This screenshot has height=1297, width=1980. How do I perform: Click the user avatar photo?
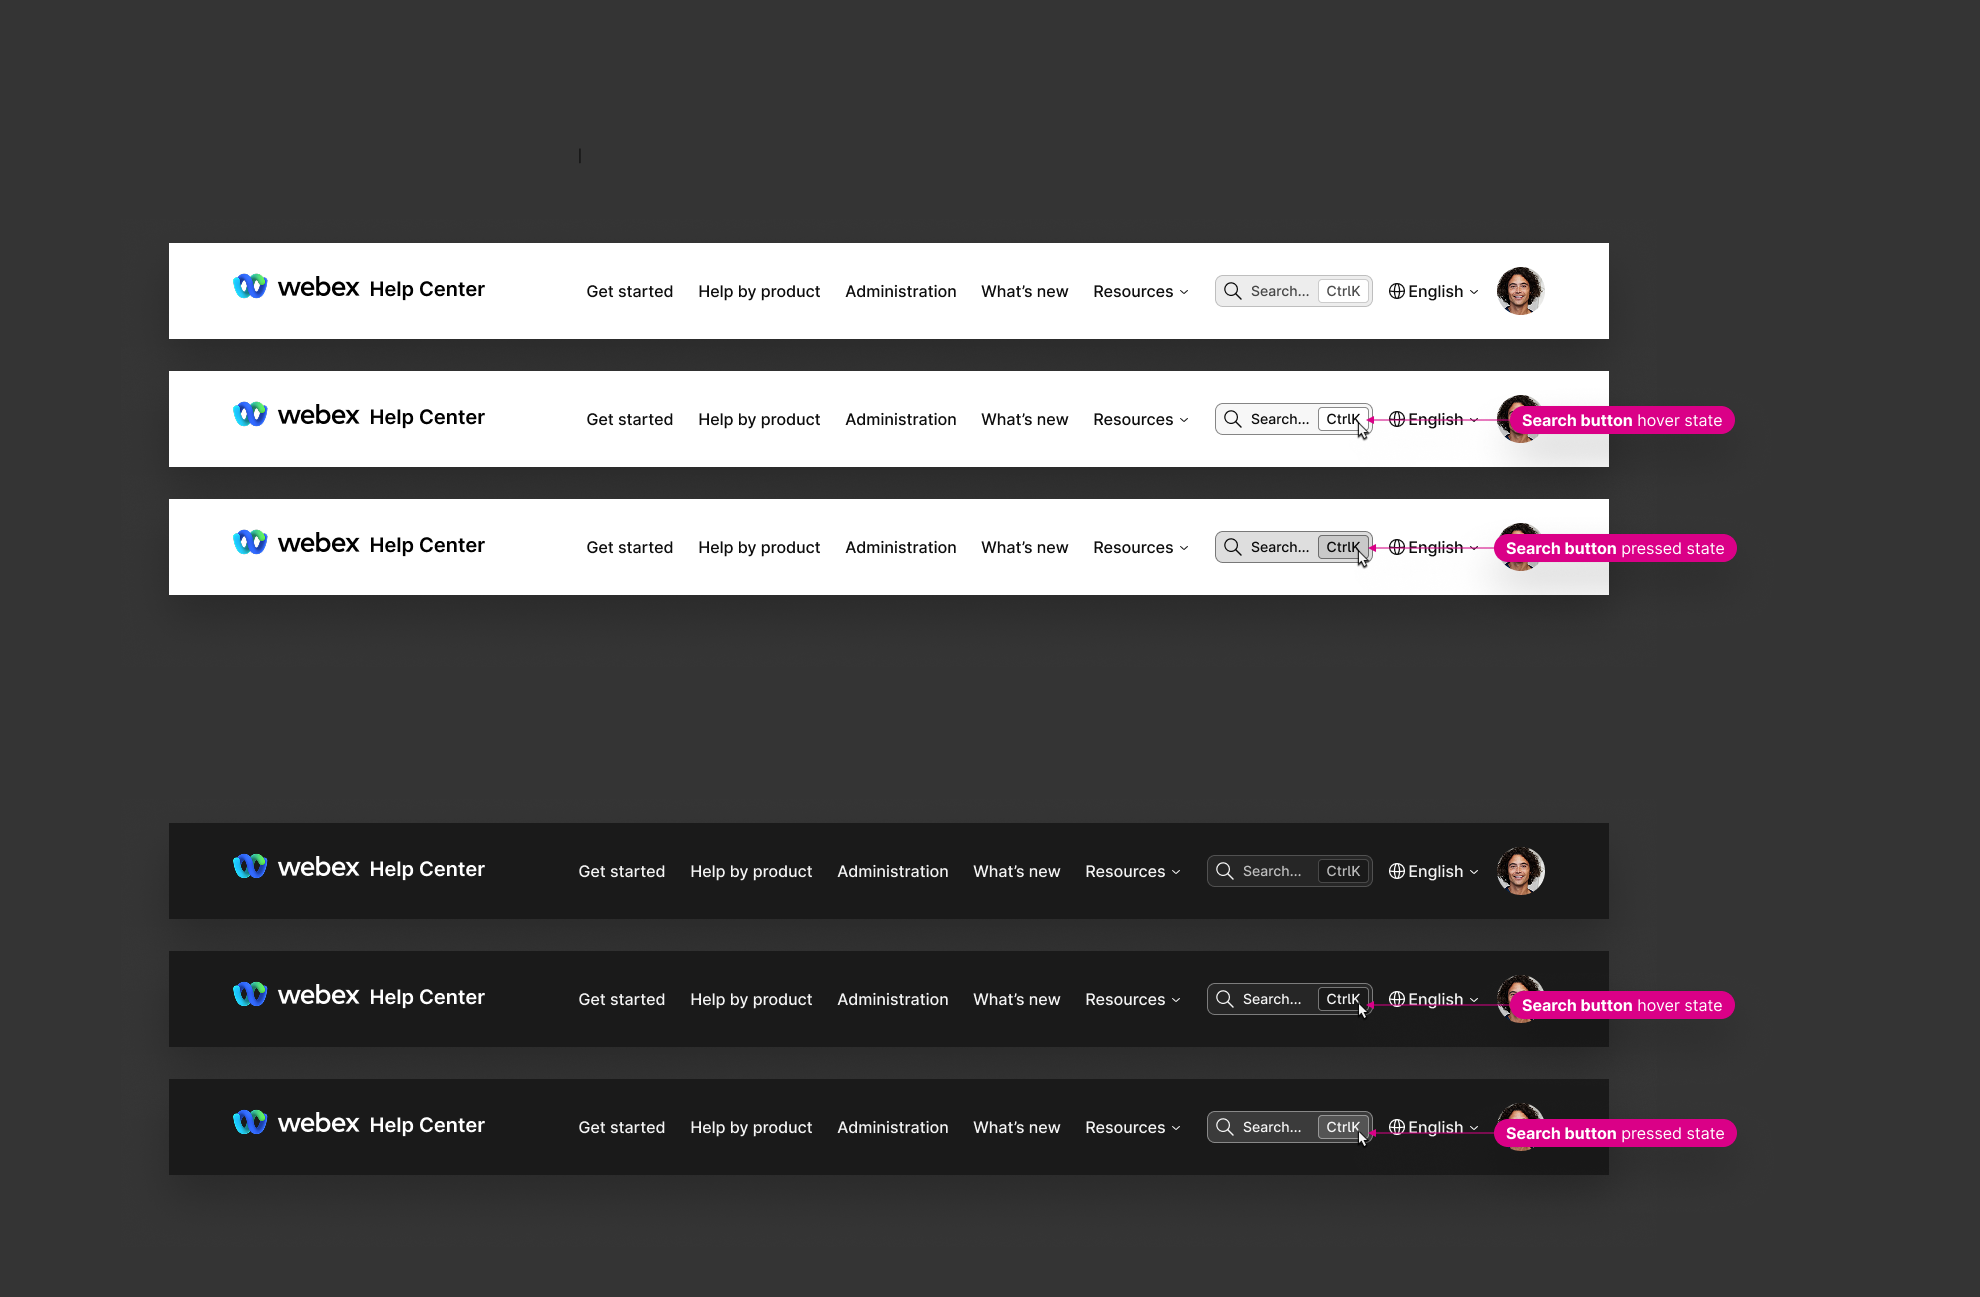(1520, 290)
